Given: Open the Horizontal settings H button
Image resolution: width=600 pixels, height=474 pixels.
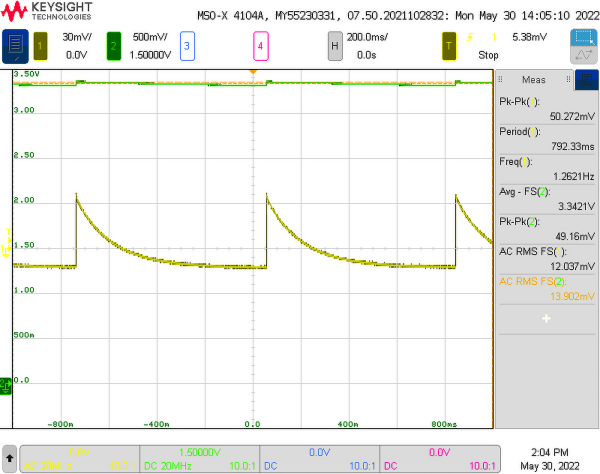Looking at the screenshot, I should pos(335,46).
